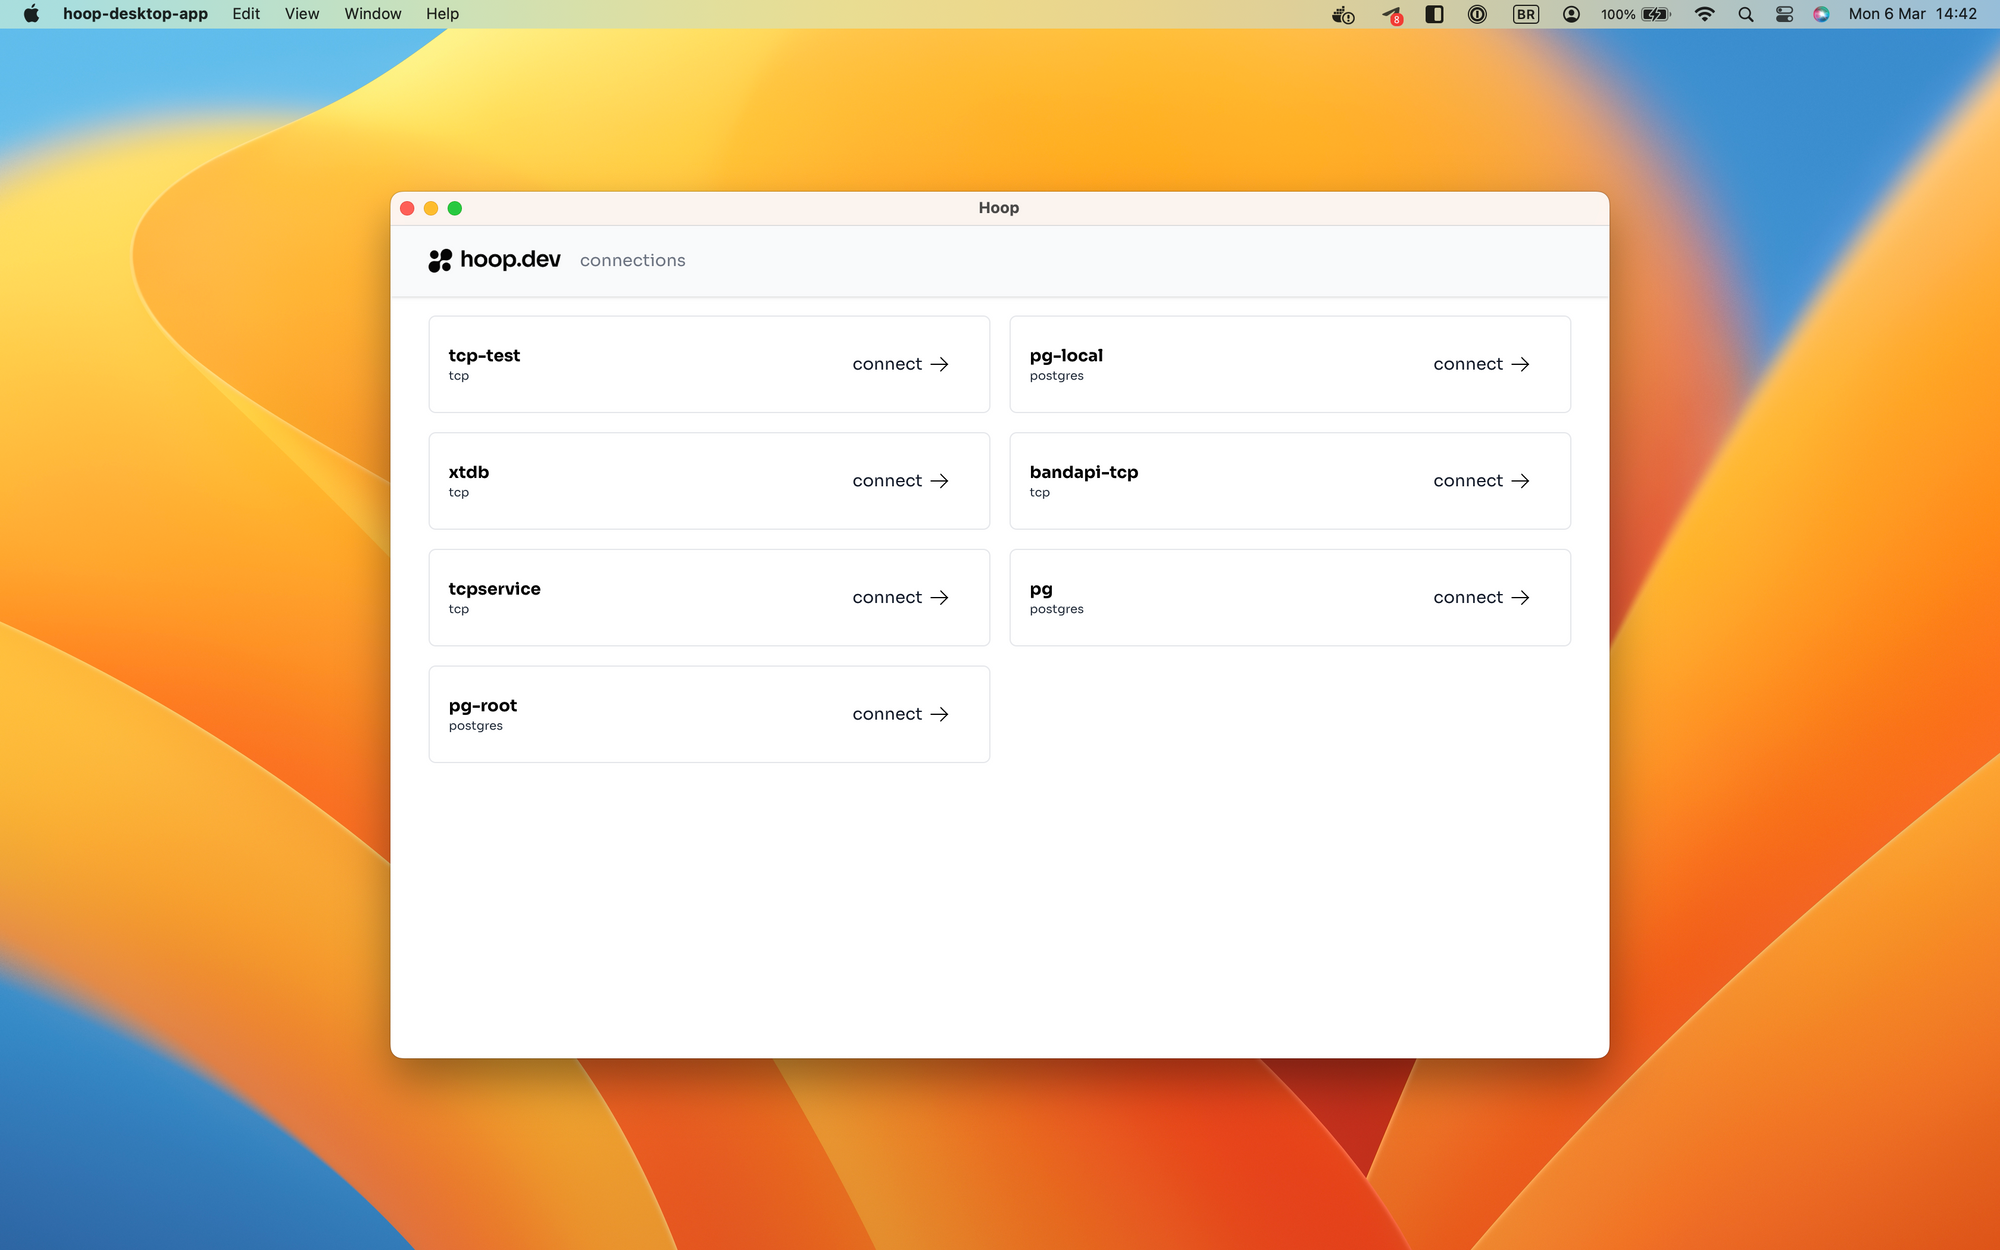
Task: Connect to the tcpservice connection
Action: click(x=899, y=597)
